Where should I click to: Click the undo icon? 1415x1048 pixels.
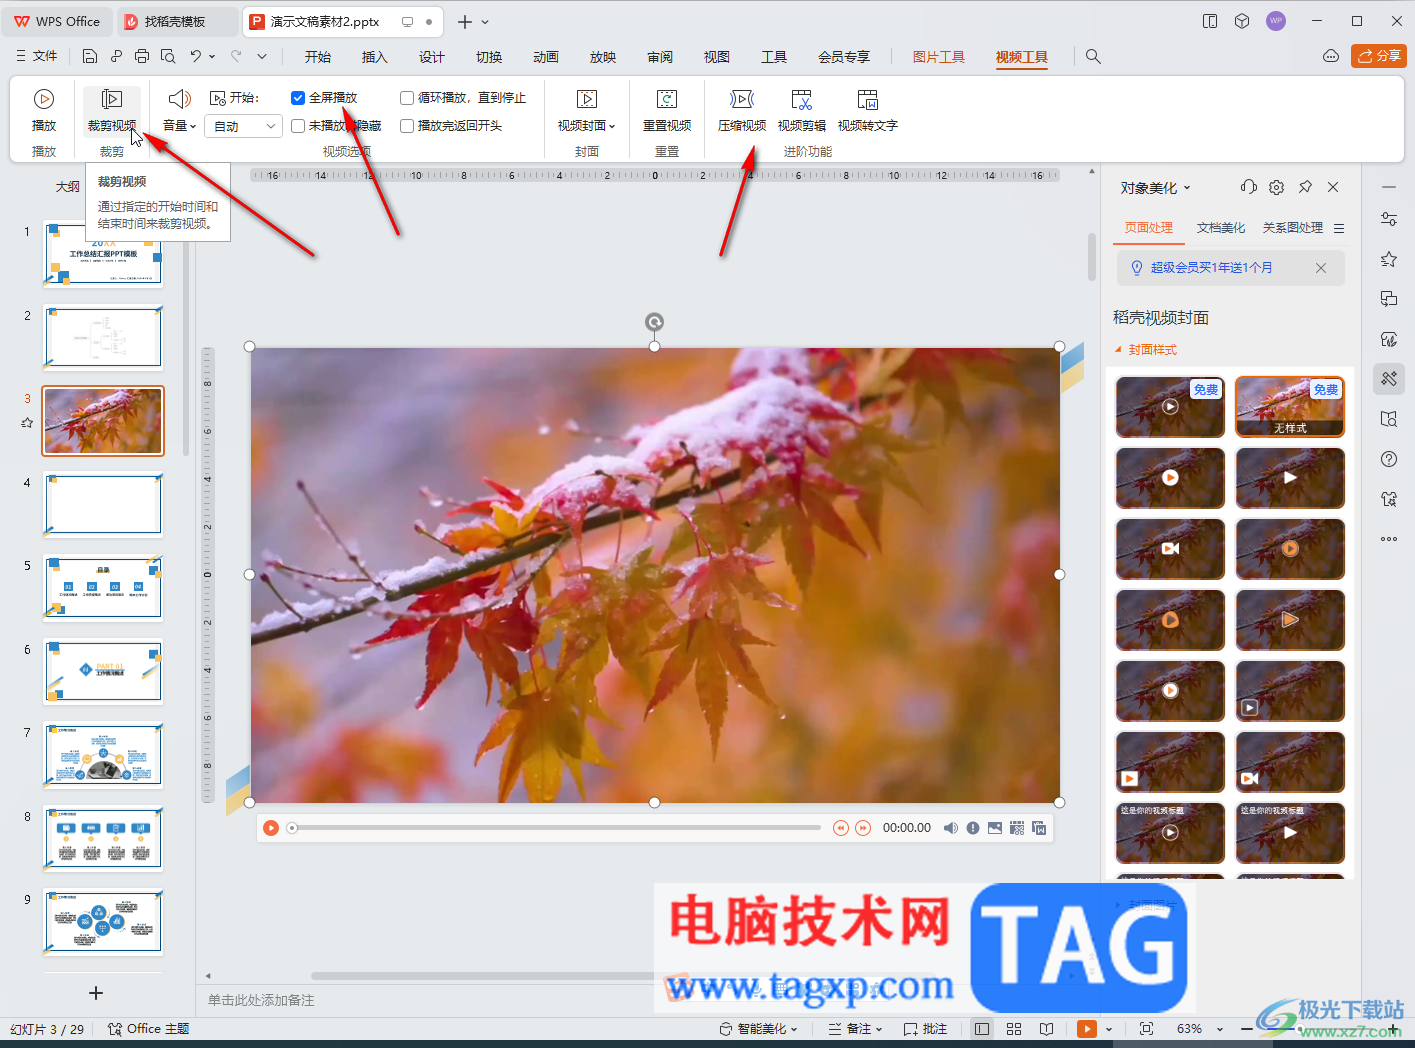click(196, 56)
